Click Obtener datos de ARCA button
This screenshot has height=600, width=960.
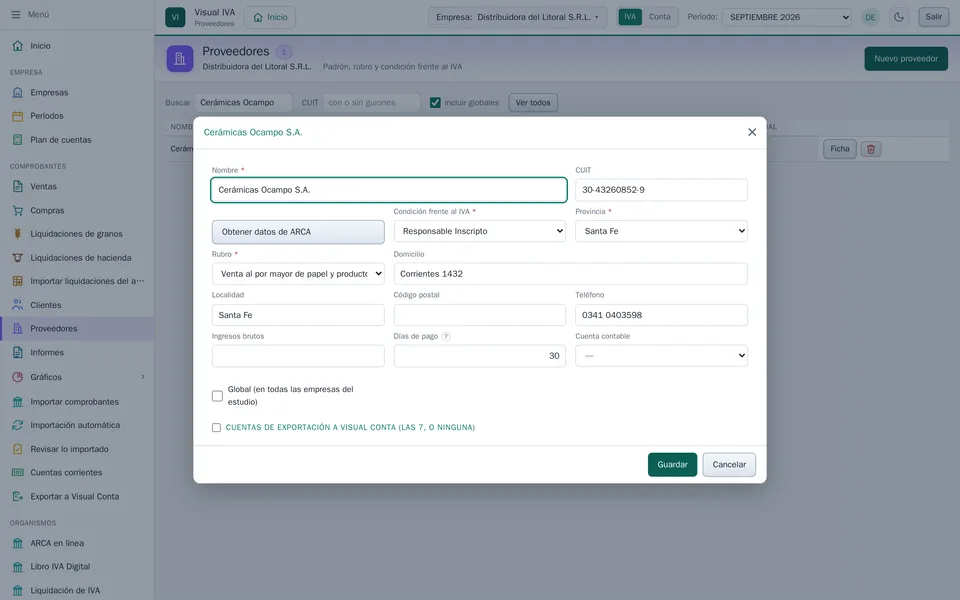pyautogui.click(x=298, y=232)
